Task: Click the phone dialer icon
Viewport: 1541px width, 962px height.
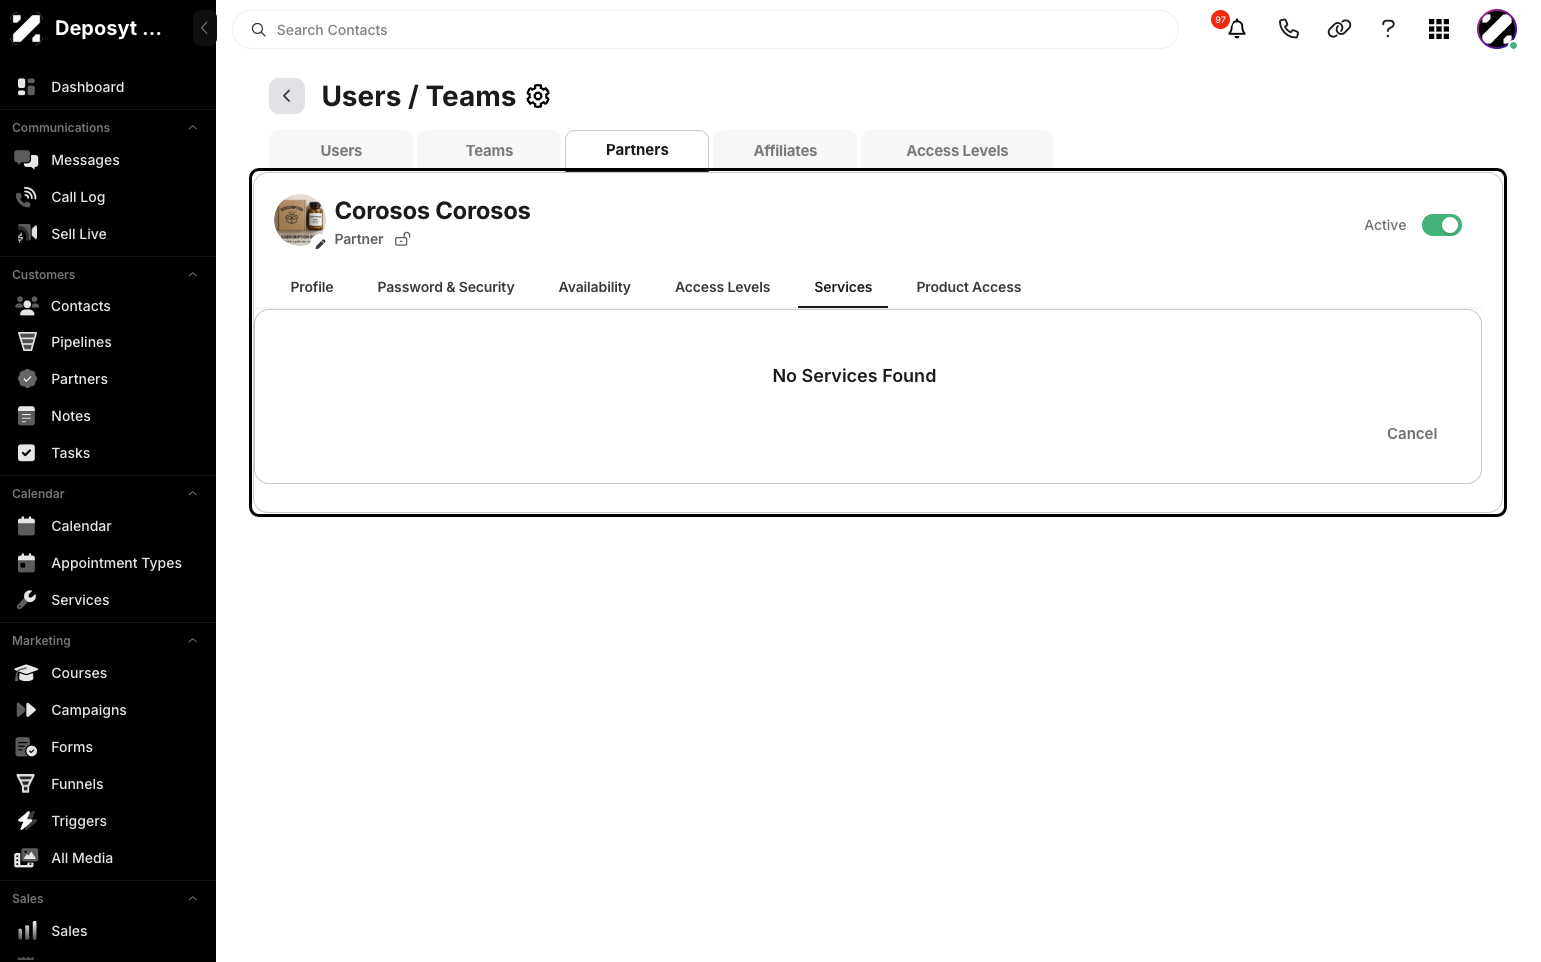Action: pyautogui.click(x=1289, y=29)
